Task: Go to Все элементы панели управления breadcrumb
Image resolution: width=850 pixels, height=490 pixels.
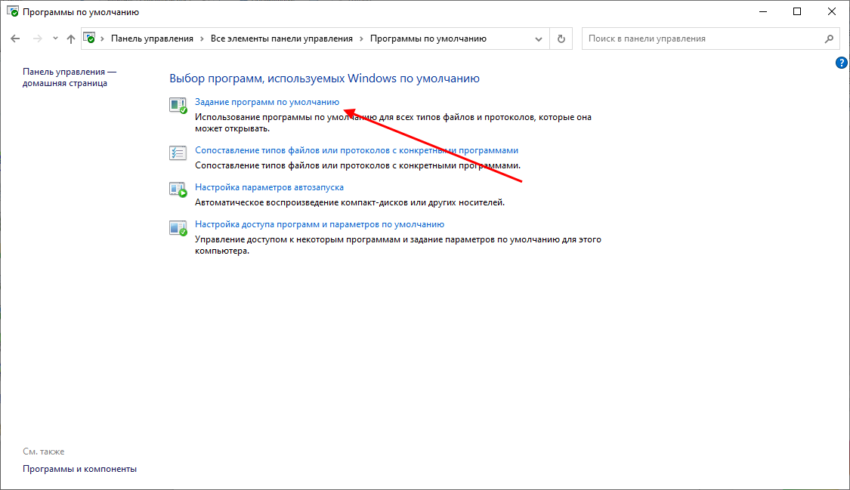Action: pyautogui.click(x=281, y=39)
